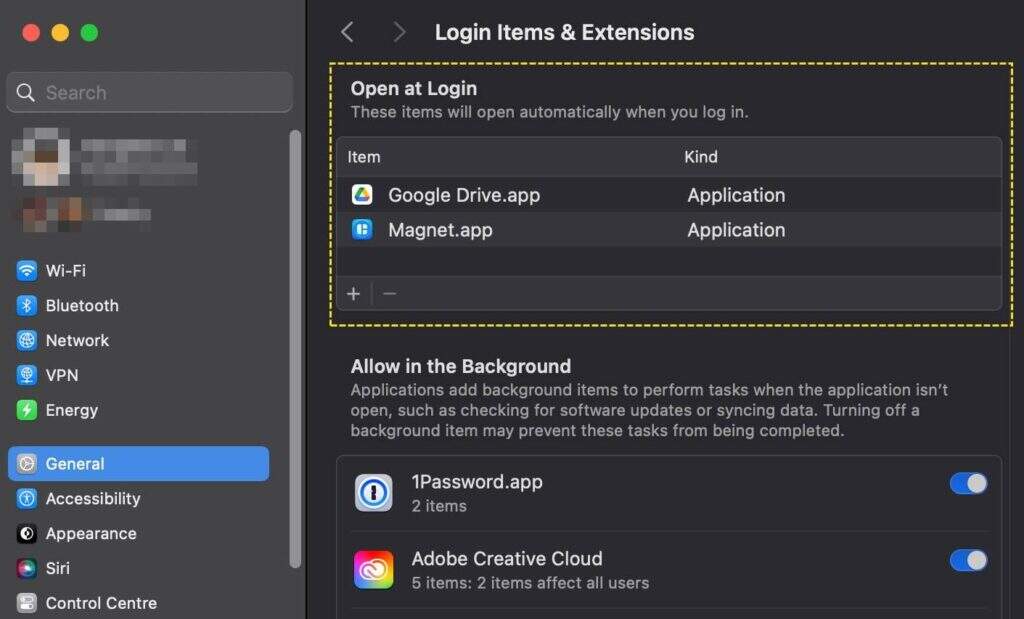Click the Bluetooth icon in sidebar
This screenshot has width=1024, height=619.
coord(27,306)
